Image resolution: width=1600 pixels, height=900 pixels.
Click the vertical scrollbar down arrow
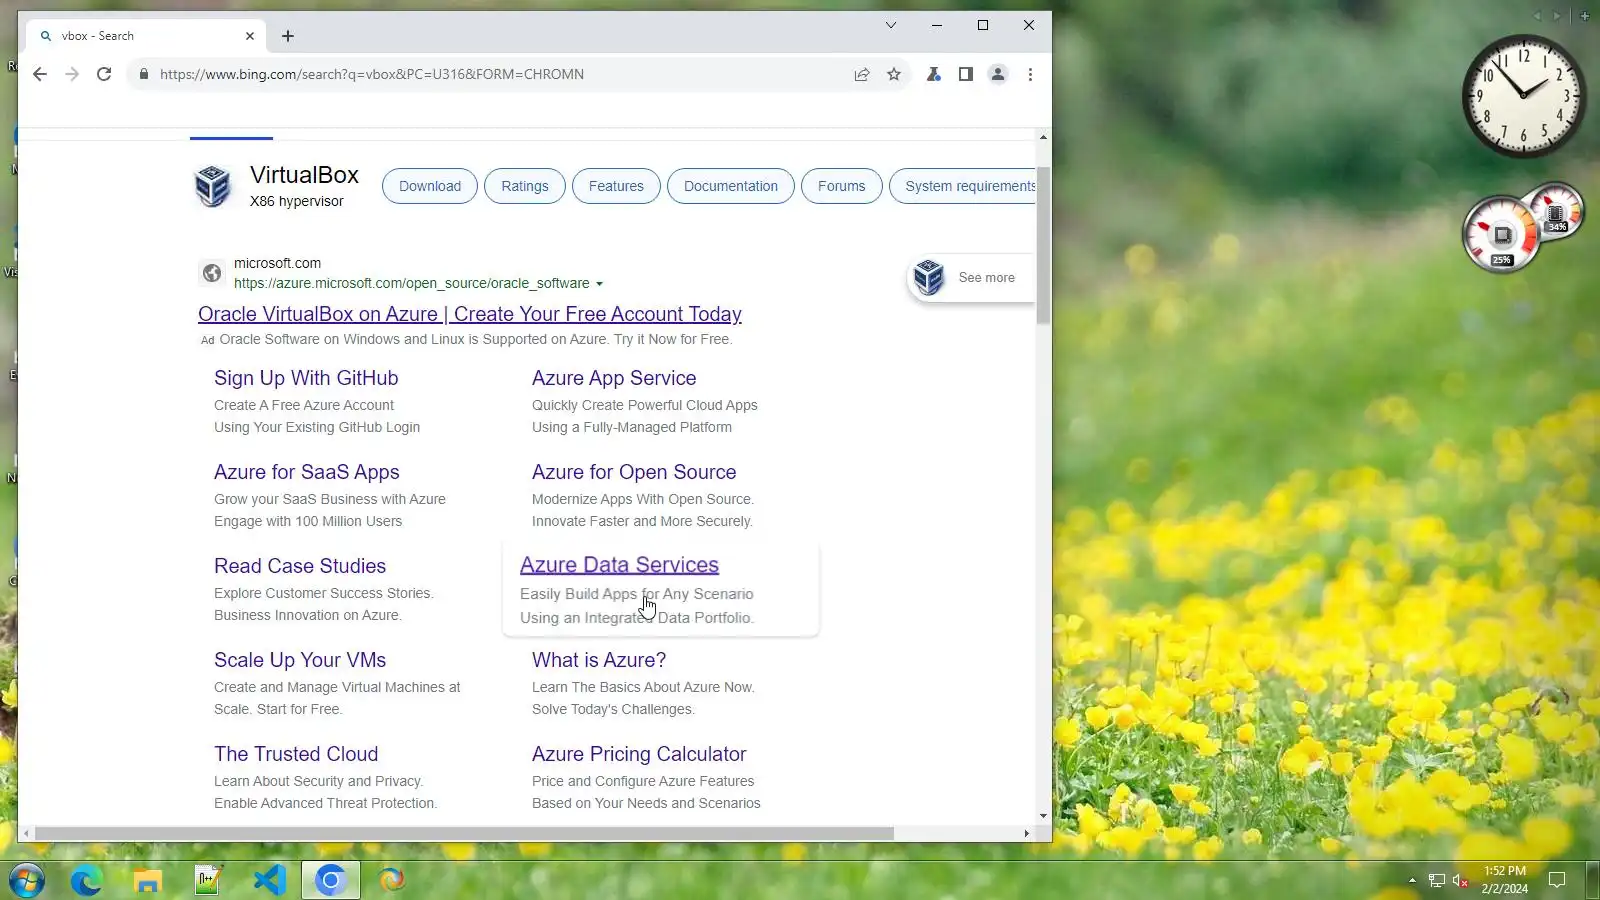(x=1043, y=816)
